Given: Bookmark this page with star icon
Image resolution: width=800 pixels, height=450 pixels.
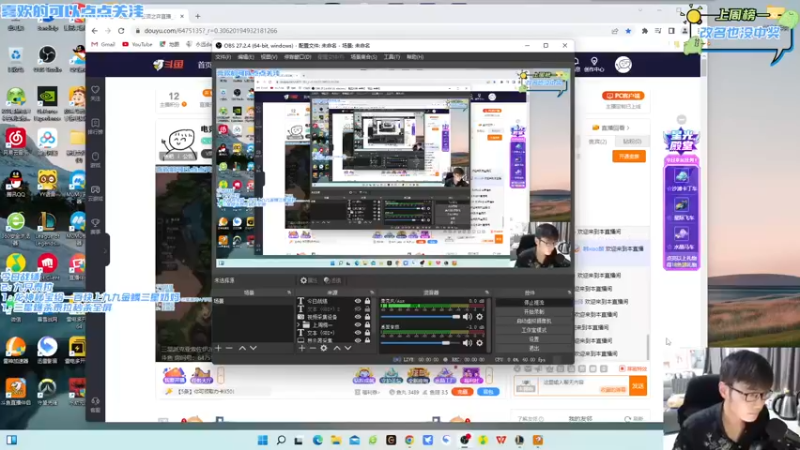Looking at the screenshot, I should (x=628, y=31).
